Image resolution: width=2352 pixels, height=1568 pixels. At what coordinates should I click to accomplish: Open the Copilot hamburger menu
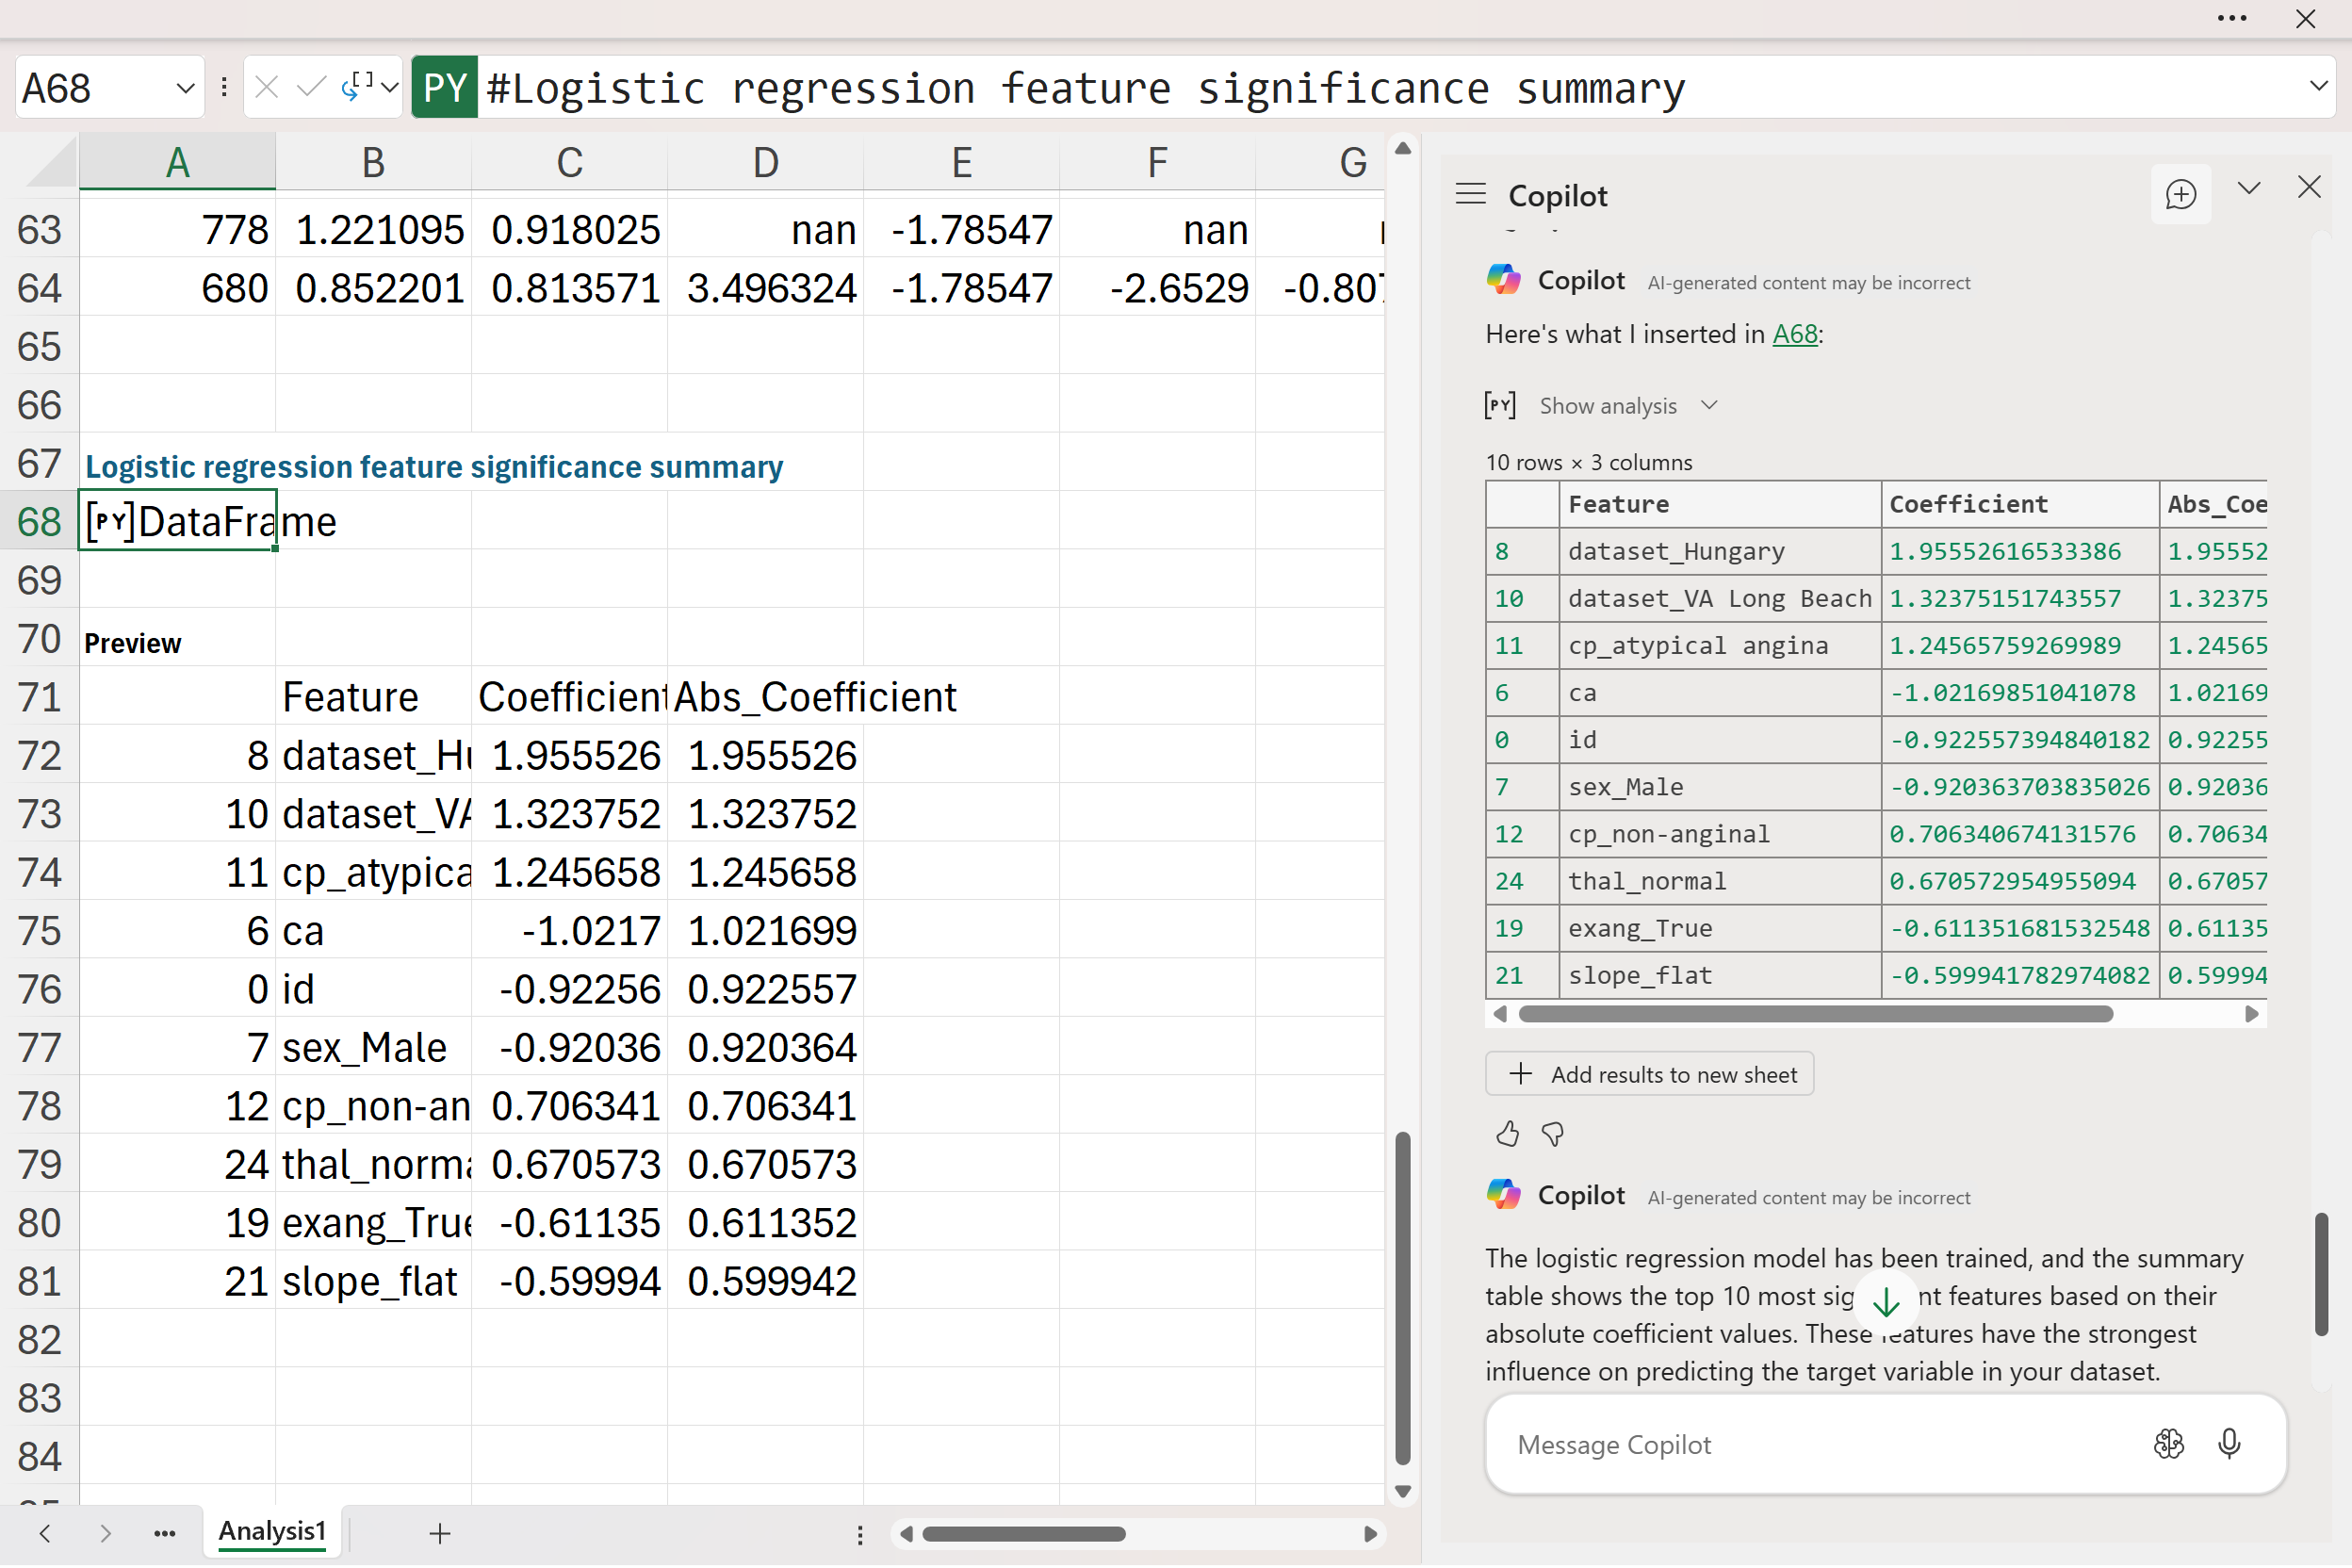(1470, 194)
